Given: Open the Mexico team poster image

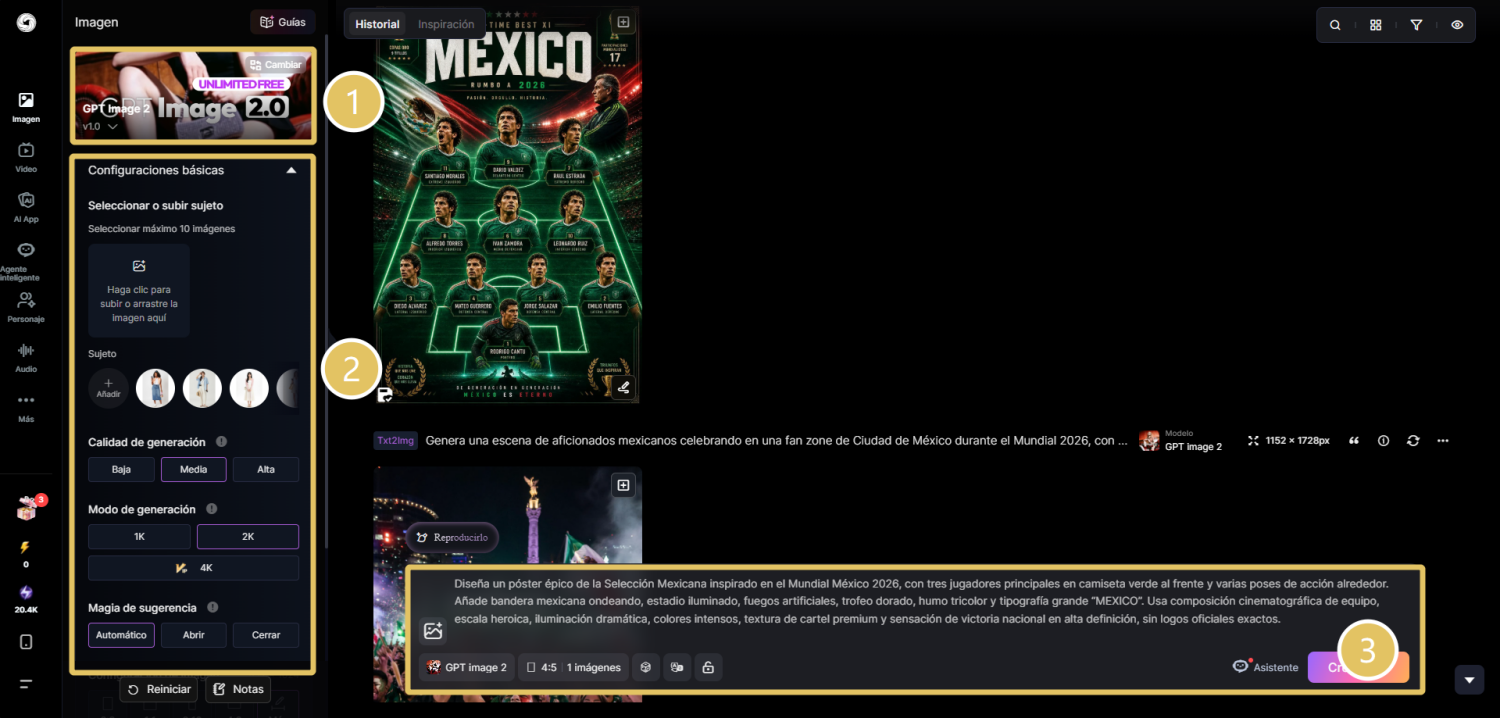Looking at the screenshot, I should pyautogui.click(x=506, y=204).
